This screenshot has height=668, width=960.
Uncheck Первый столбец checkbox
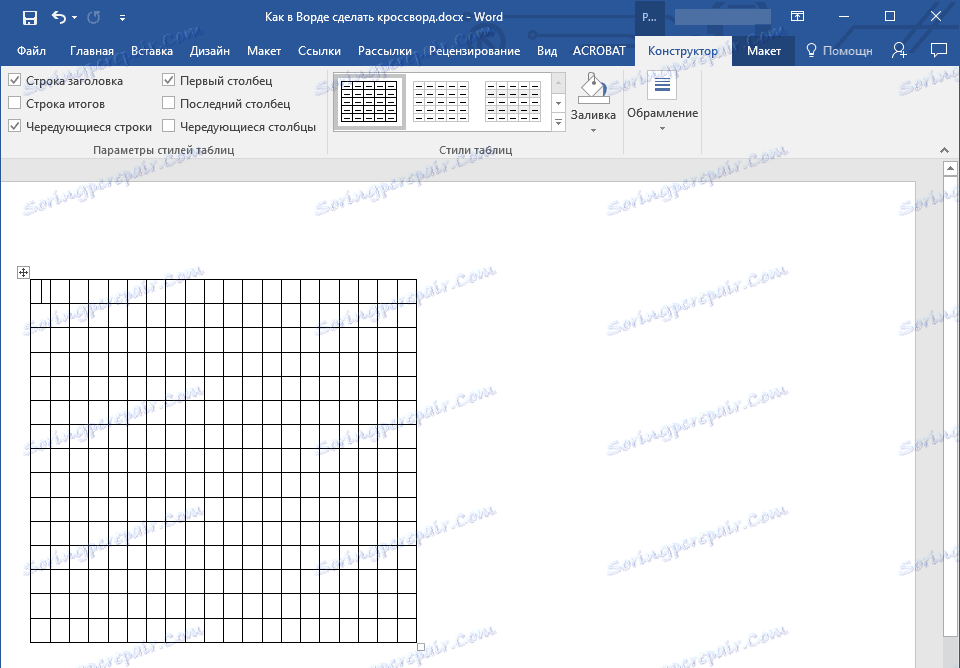pos(168,80)
